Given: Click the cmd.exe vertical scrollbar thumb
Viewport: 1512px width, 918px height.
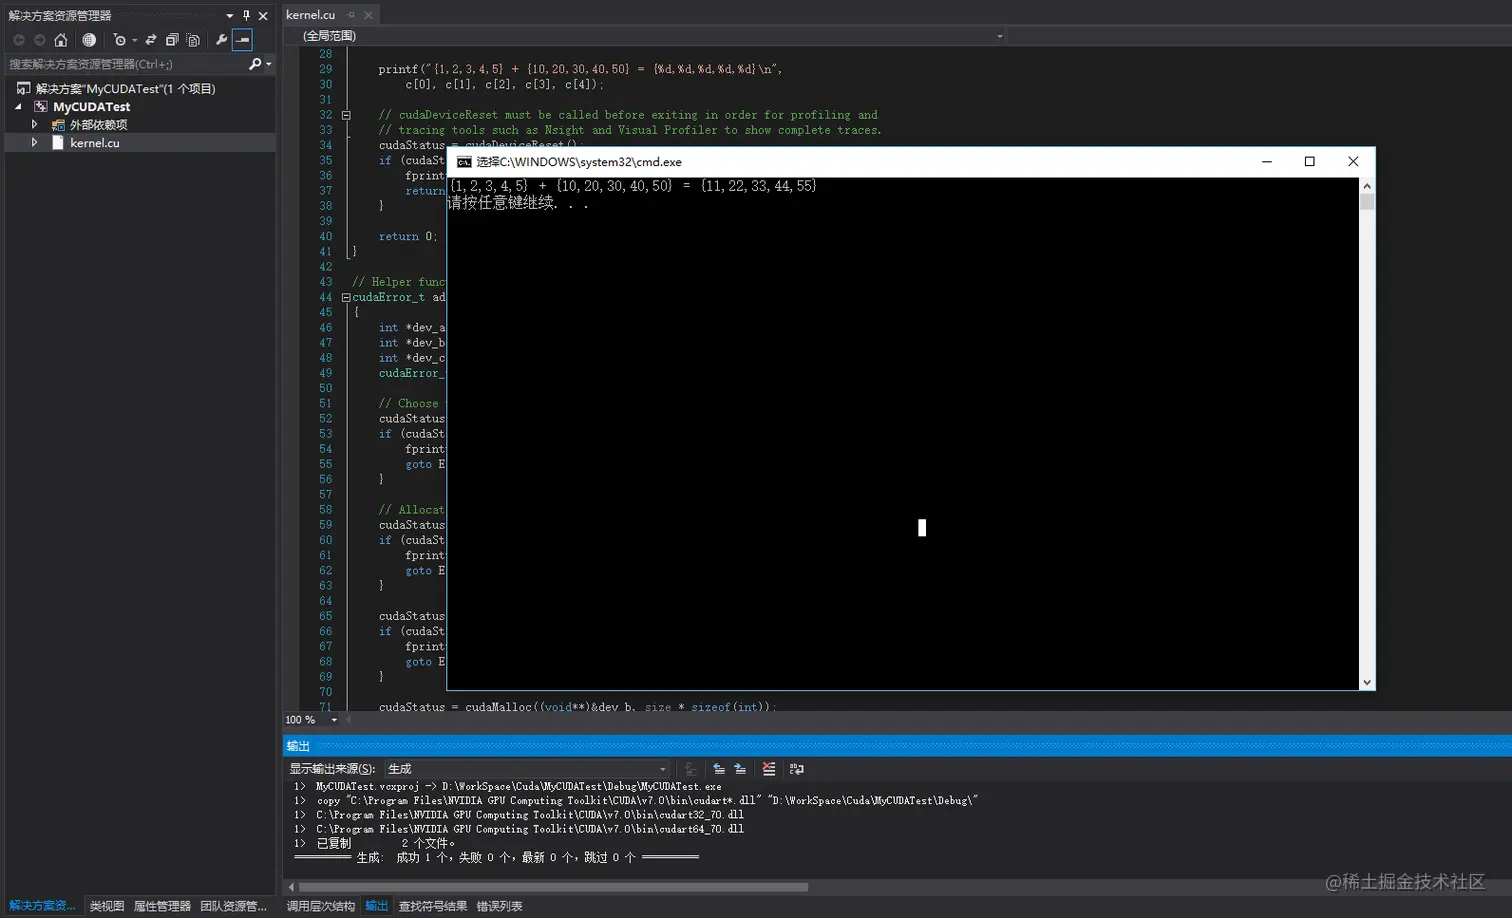Looking at the screenshot, I should click(x=1367, y=202).
